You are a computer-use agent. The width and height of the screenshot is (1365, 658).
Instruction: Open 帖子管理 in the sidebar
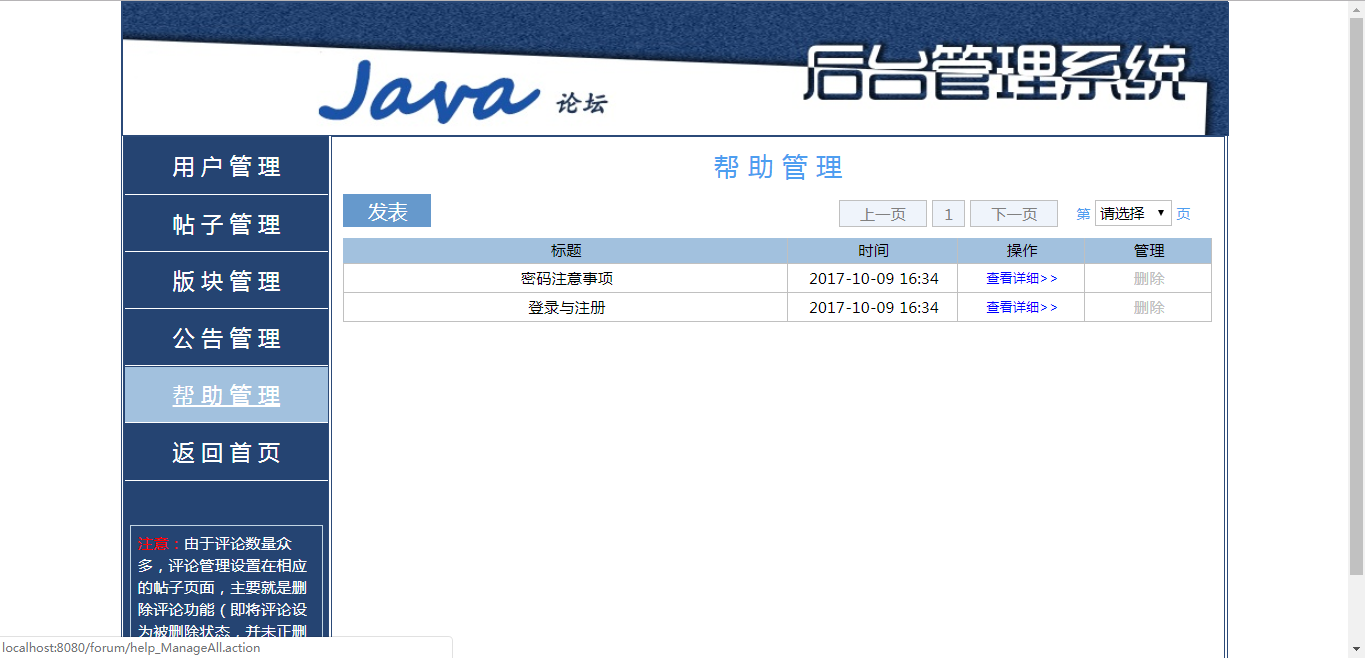tap(226, 224)
